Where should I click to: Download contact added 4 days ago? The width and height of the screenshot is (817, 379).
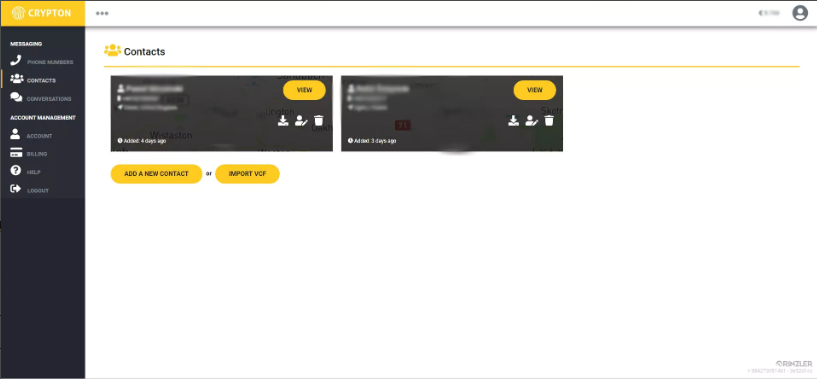pos(283,121)
